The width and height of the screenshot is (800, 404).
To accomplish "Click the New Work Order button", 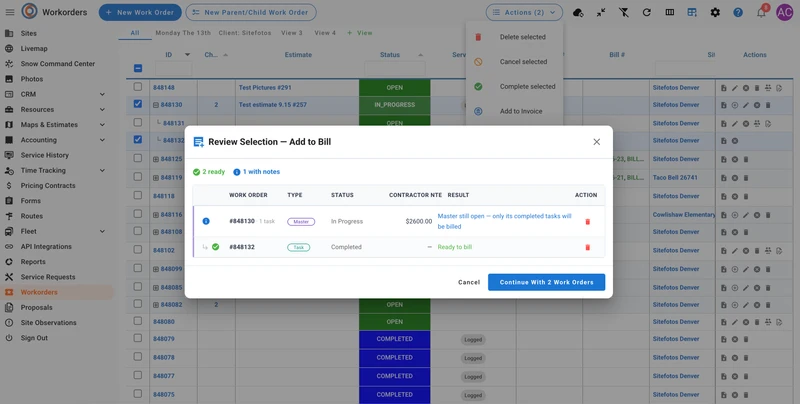I will [x=140, y=12].
